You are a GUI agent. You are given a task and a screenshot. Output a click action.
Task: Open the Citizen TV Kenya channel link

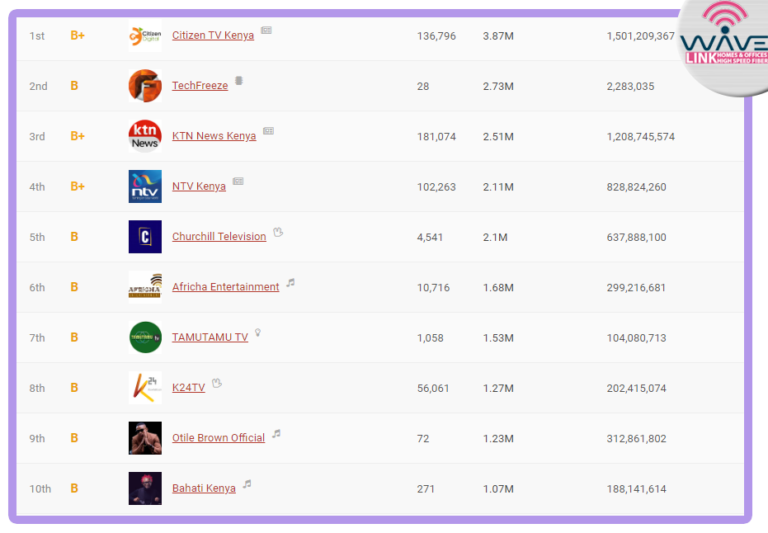213,35
